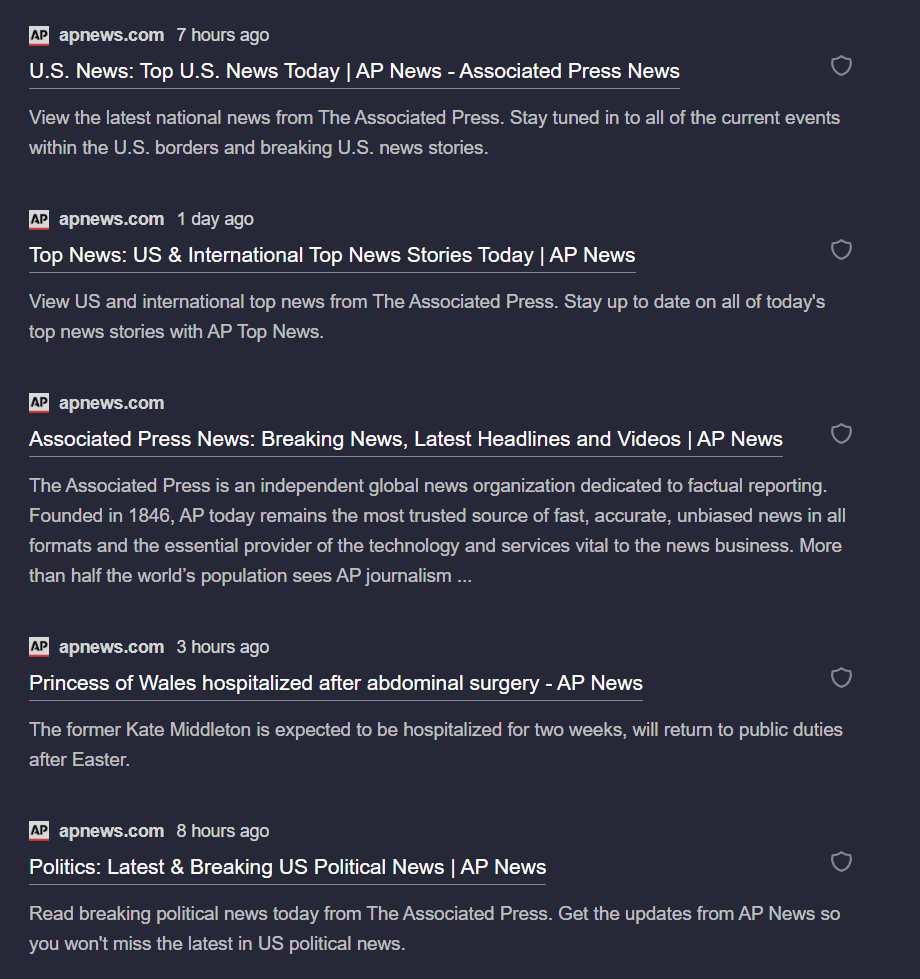This screenshot has height=979, width=920.
Task: Click the shield icon for U.S. News result
Action: point(842,66)
